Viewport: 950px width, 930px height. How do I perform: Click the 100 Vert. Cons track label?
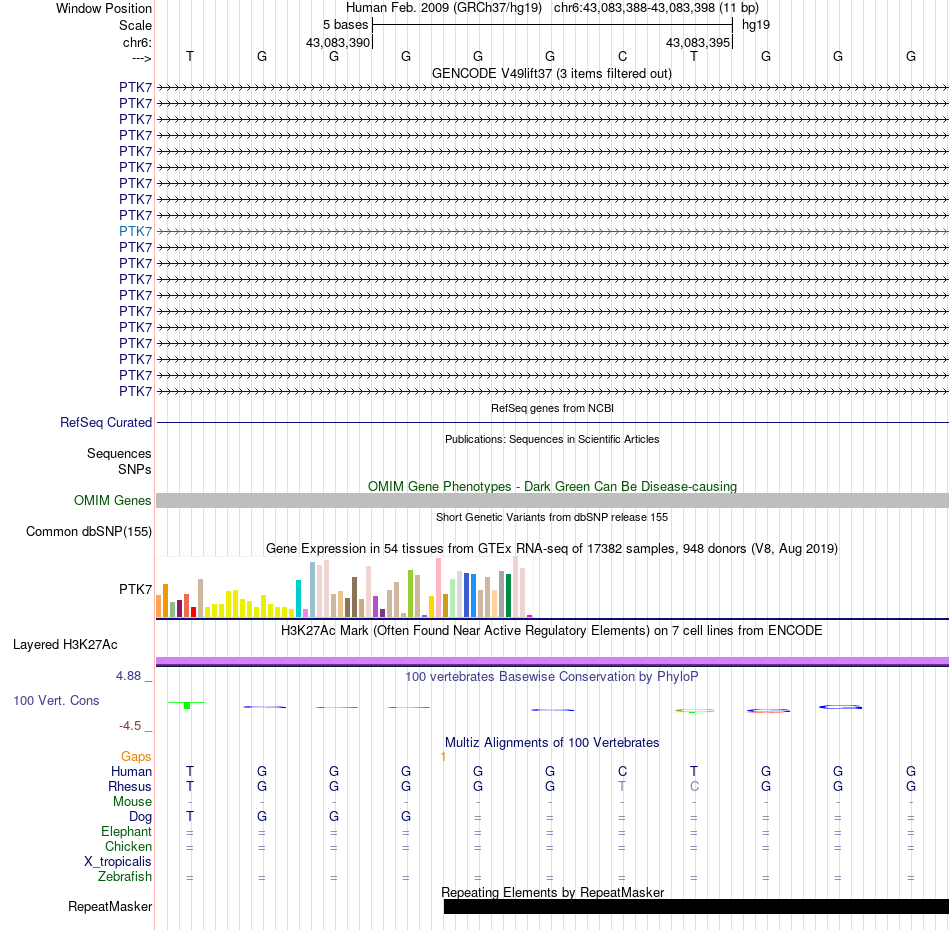click(x=56, y=700)
